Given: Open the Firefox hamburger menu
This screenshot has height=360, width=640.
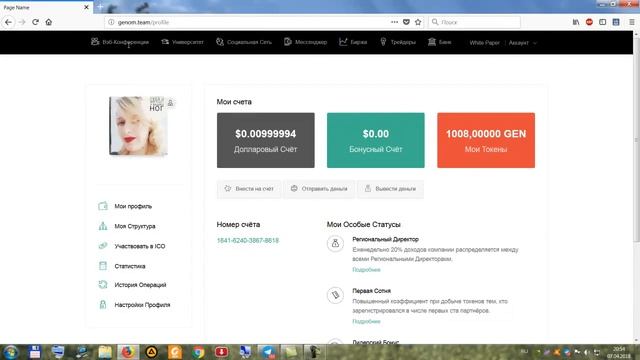Looking at the screenshot, I should click(x=631, y=22).
